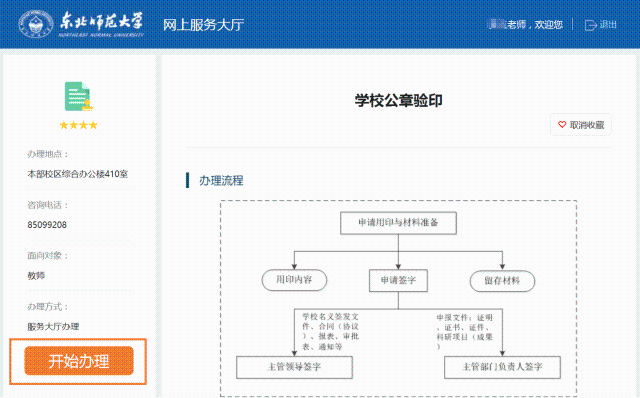
Task: Click flowchart box 申请用印与材料准备
Action: tap(398, 223)
